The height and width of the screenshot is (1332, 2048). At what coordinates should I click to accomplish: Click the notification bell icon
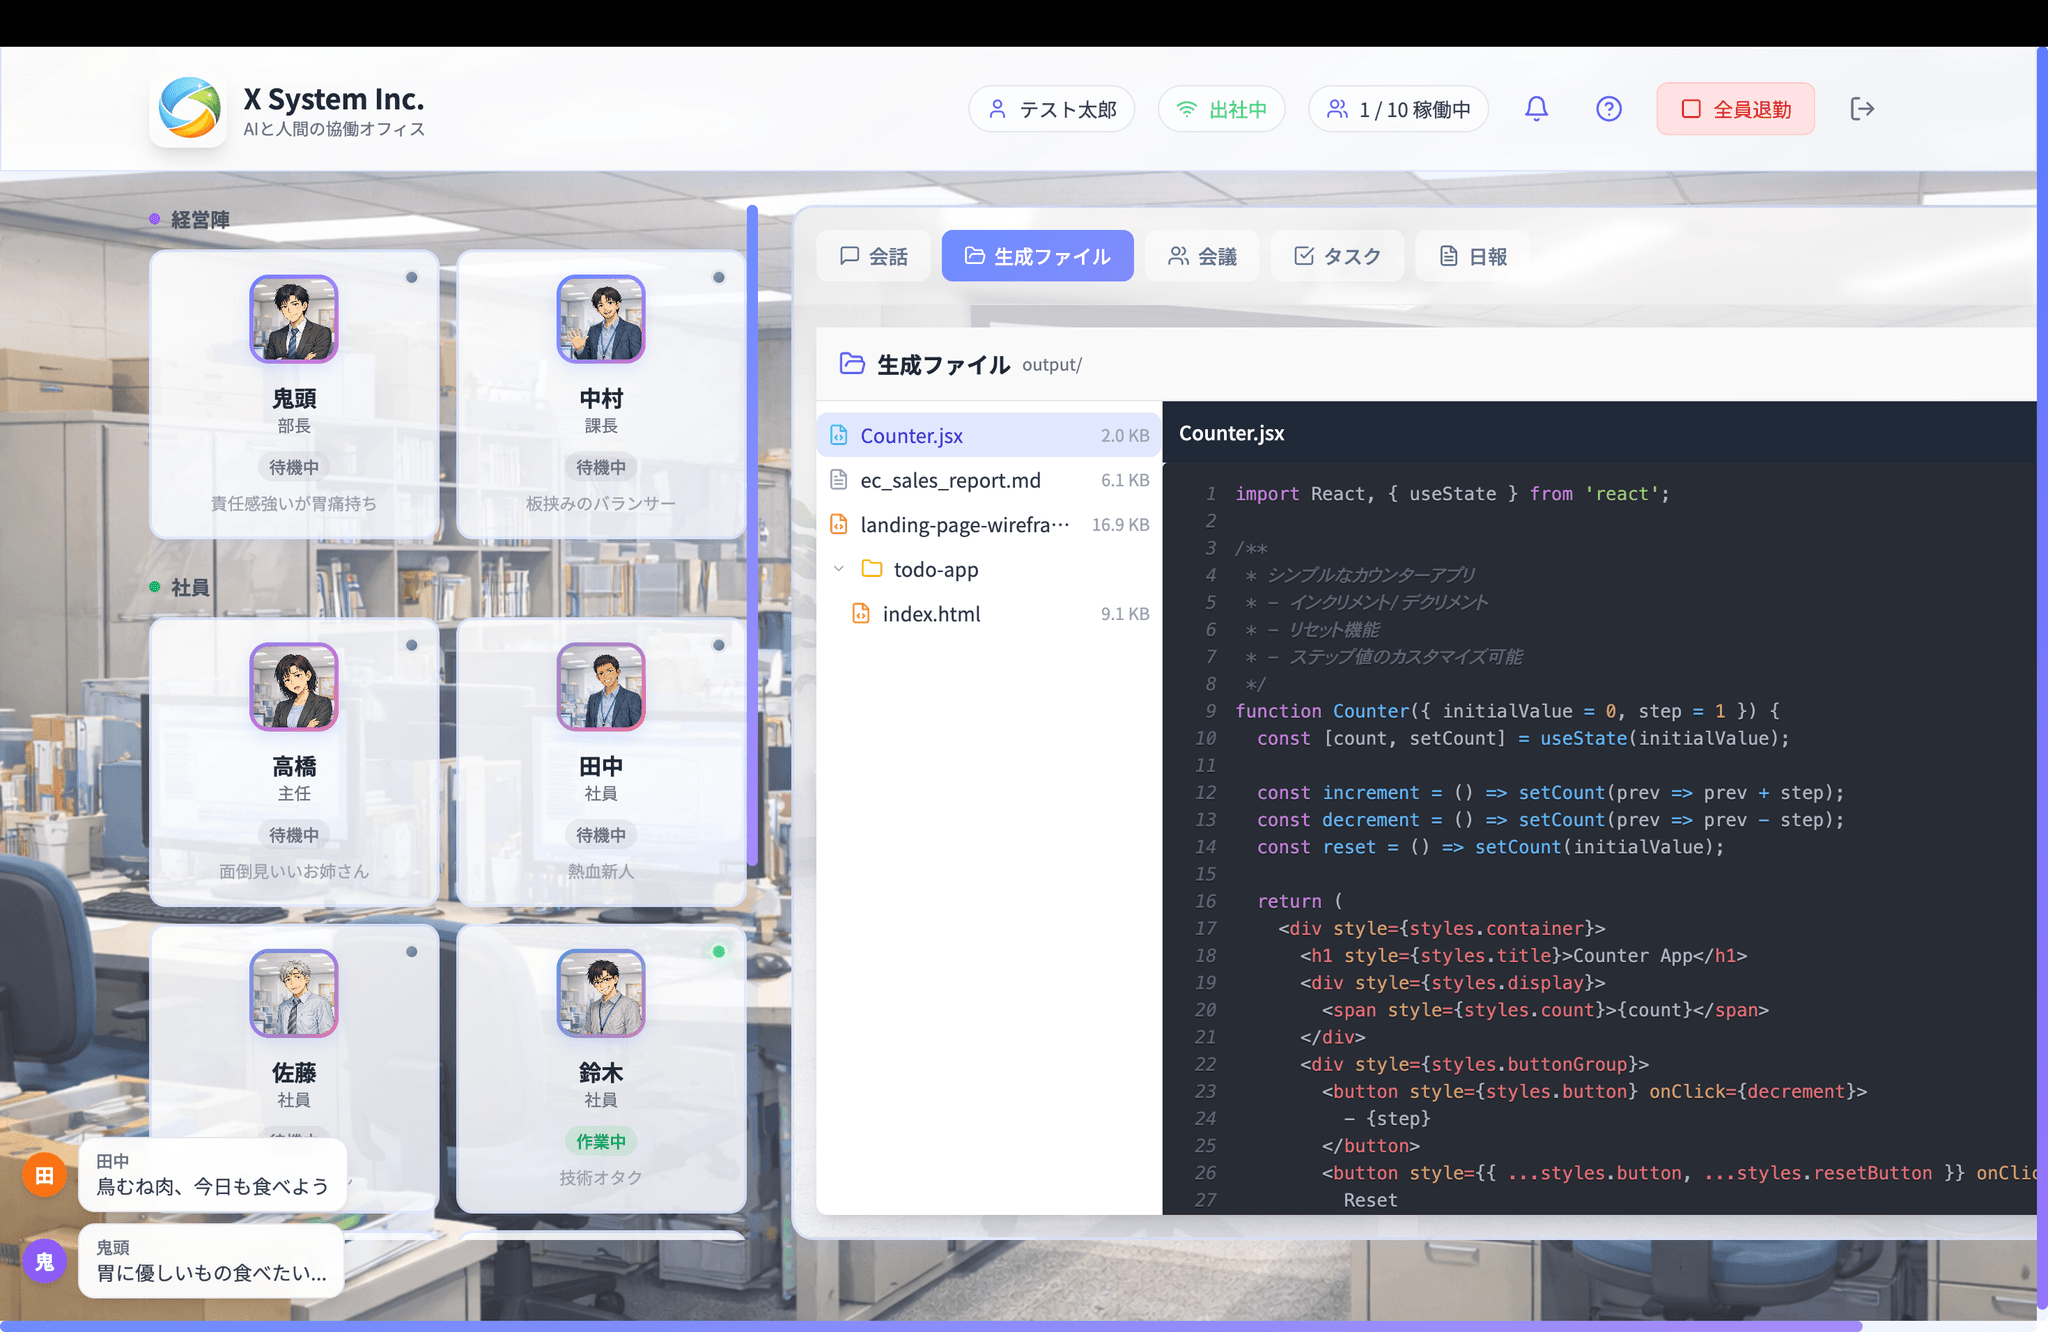click(1536, 109)
